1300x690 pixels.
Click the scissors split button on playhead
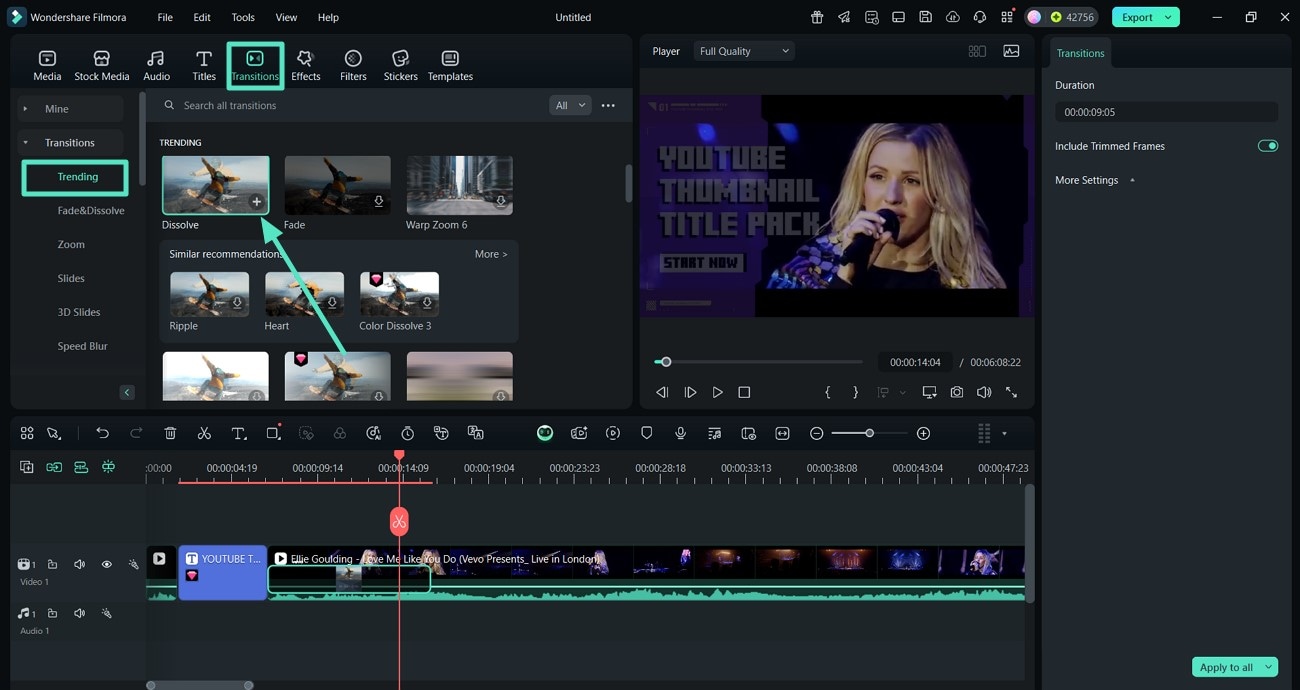399,521
